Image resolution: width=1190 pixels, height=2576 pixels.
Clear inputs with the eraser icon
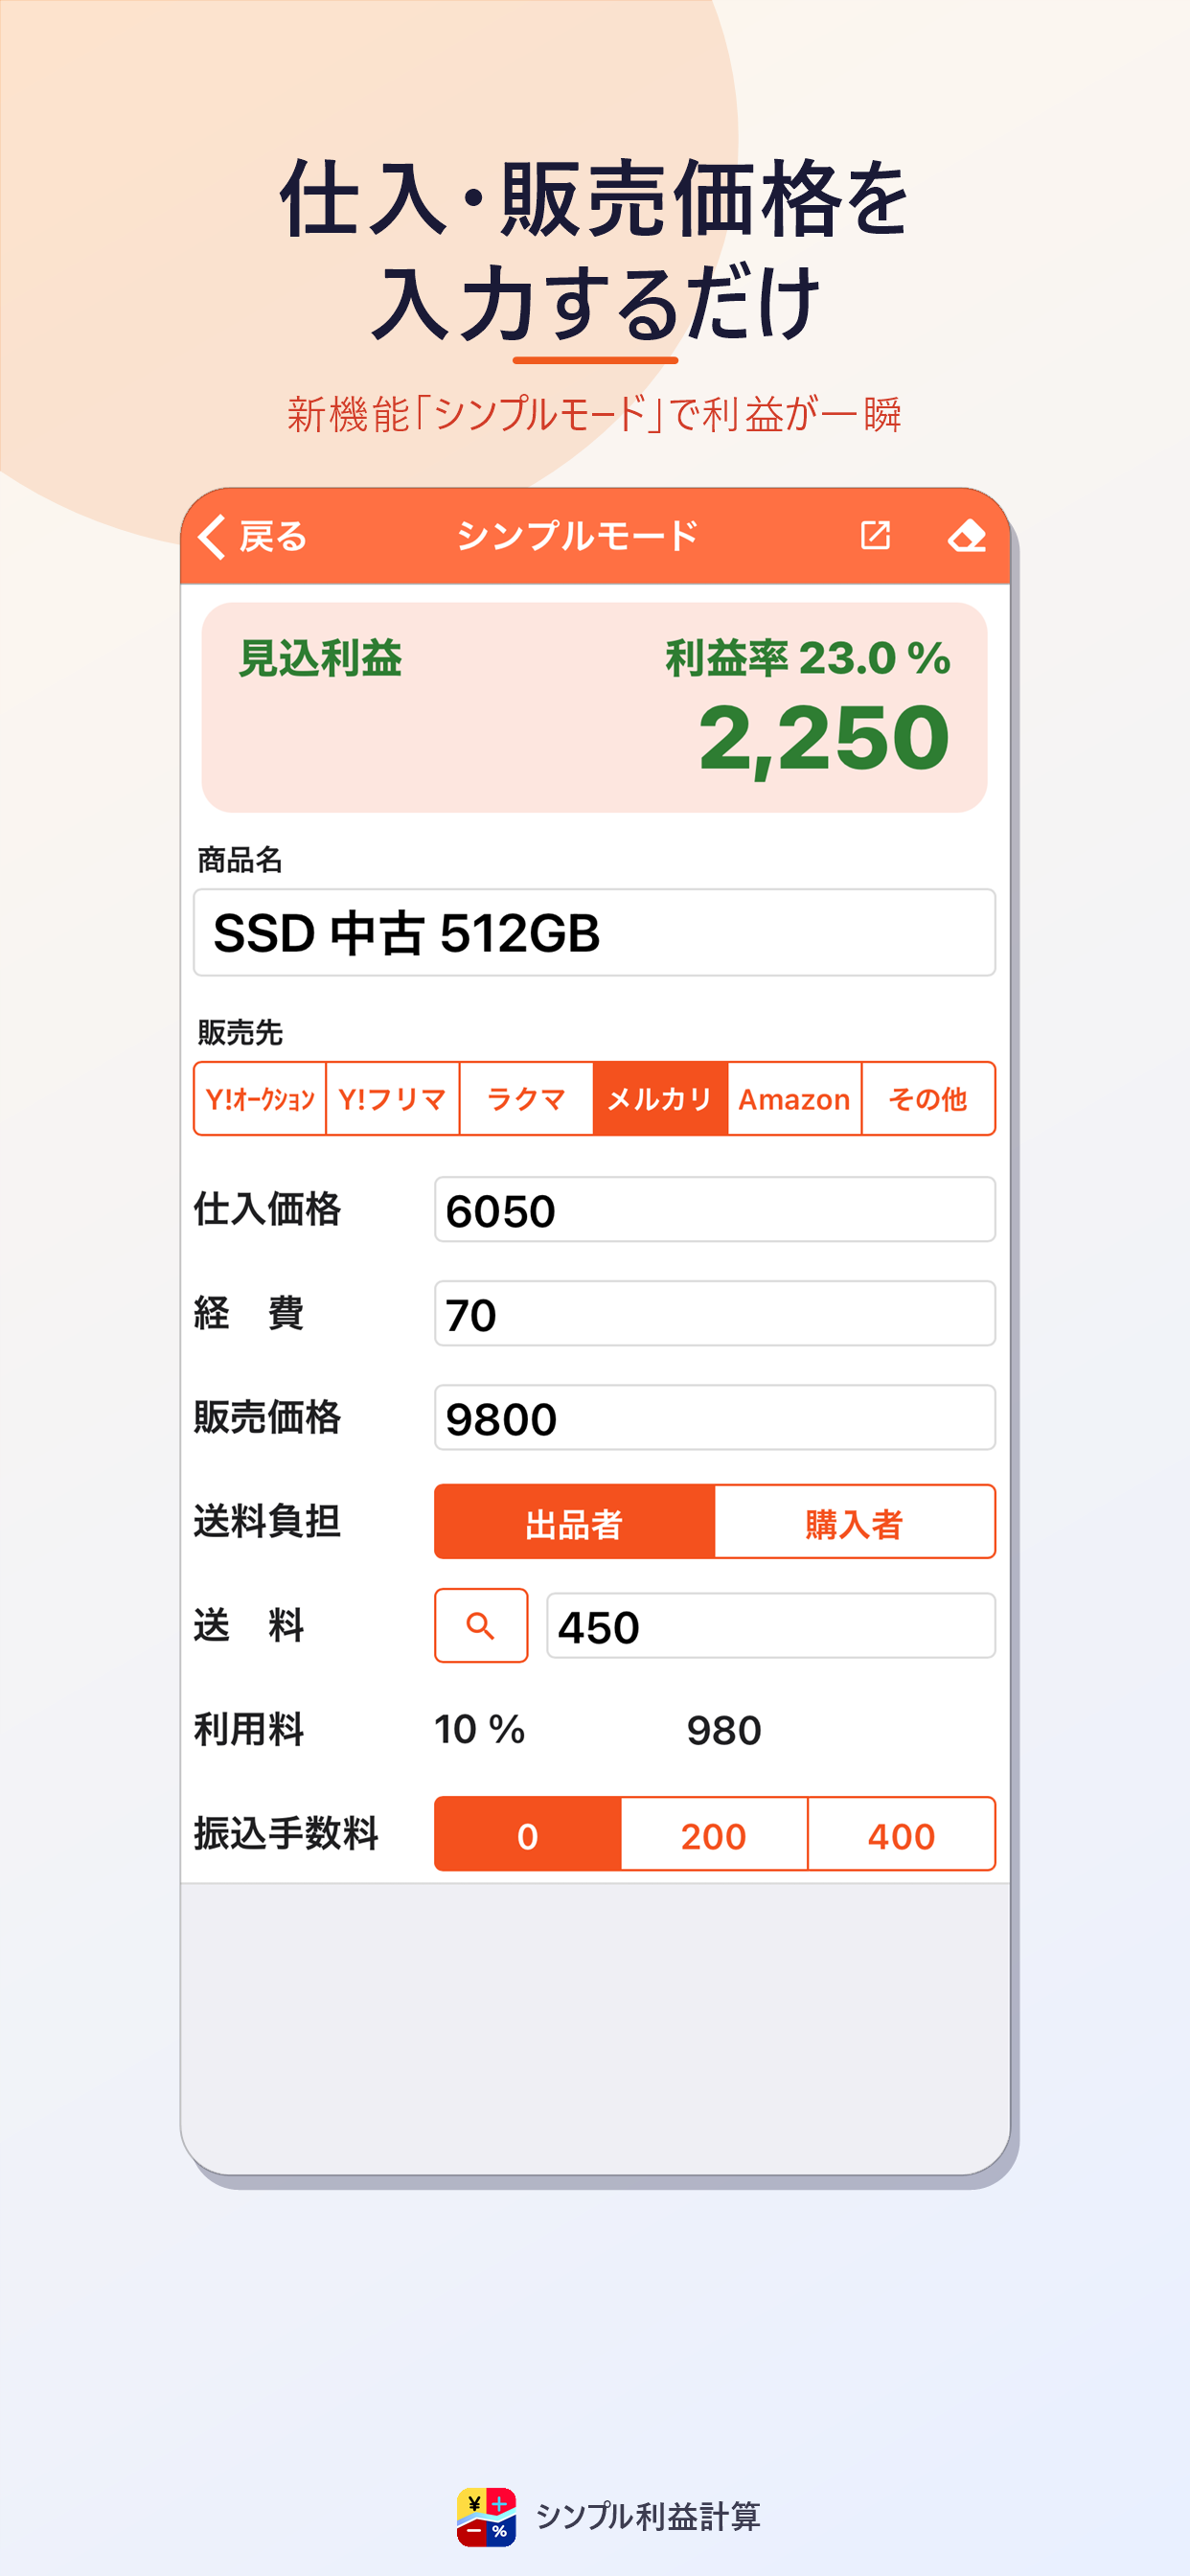[x=966, y=536]
